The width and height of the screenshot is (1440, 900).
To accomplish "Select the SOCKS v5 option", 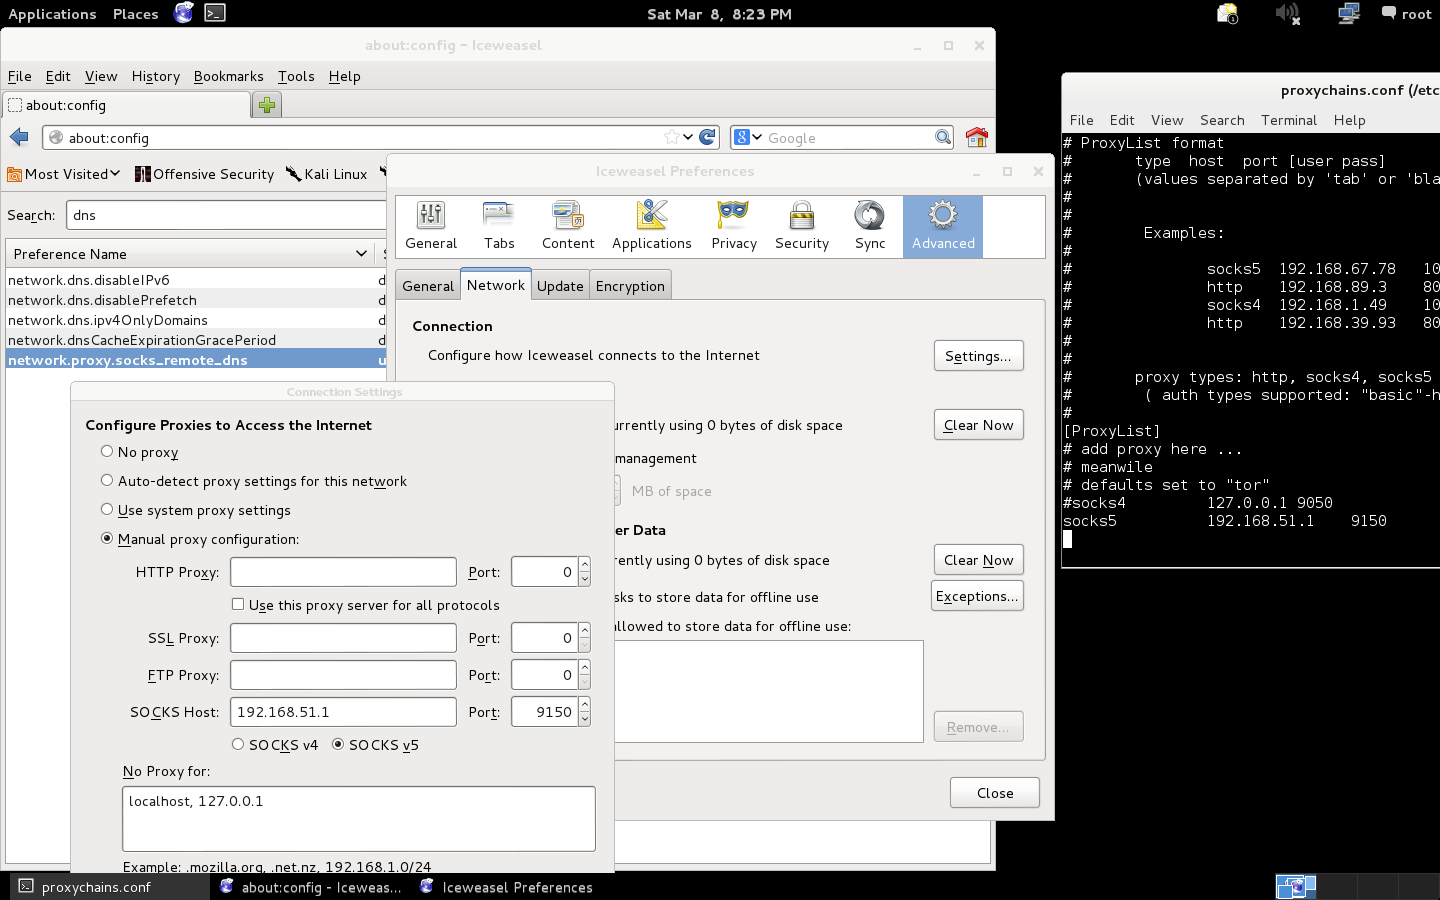I will [338, 744].
